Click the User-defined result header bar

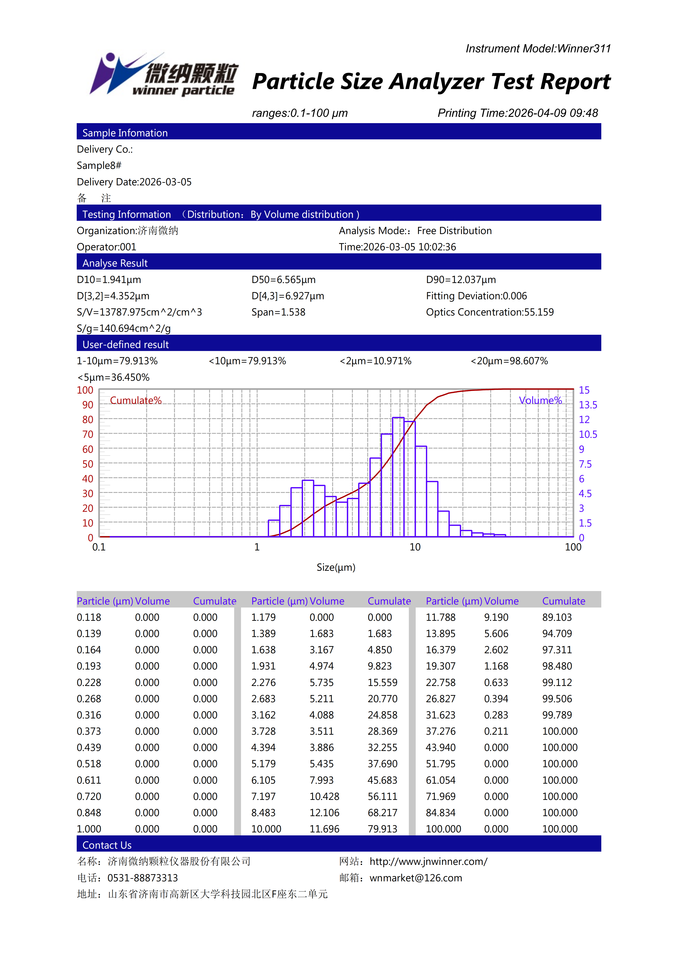[339, 343]
